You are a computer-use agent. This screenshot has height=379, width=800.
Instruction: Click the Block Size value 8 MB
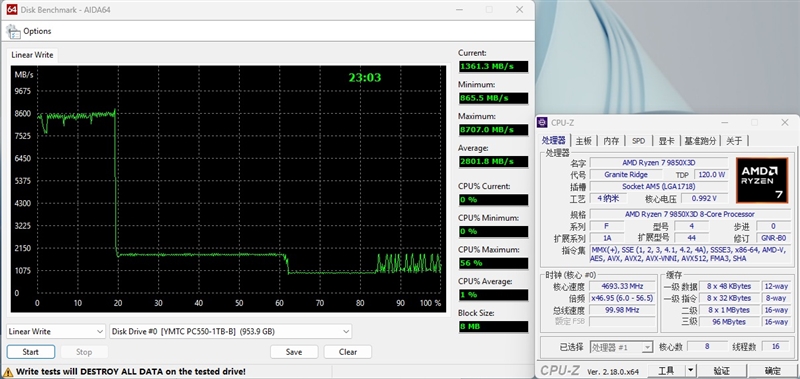tap(493, 326)
